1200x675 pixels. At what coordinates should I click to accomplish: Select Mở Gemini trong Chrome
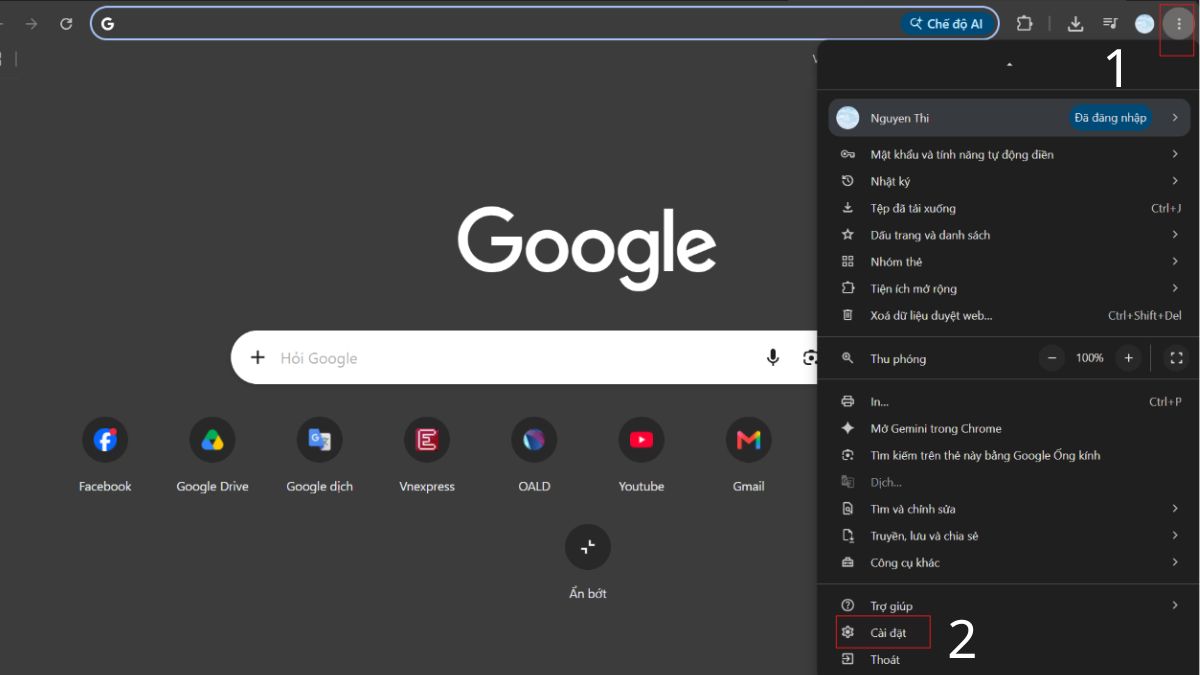pos(1009,428)
